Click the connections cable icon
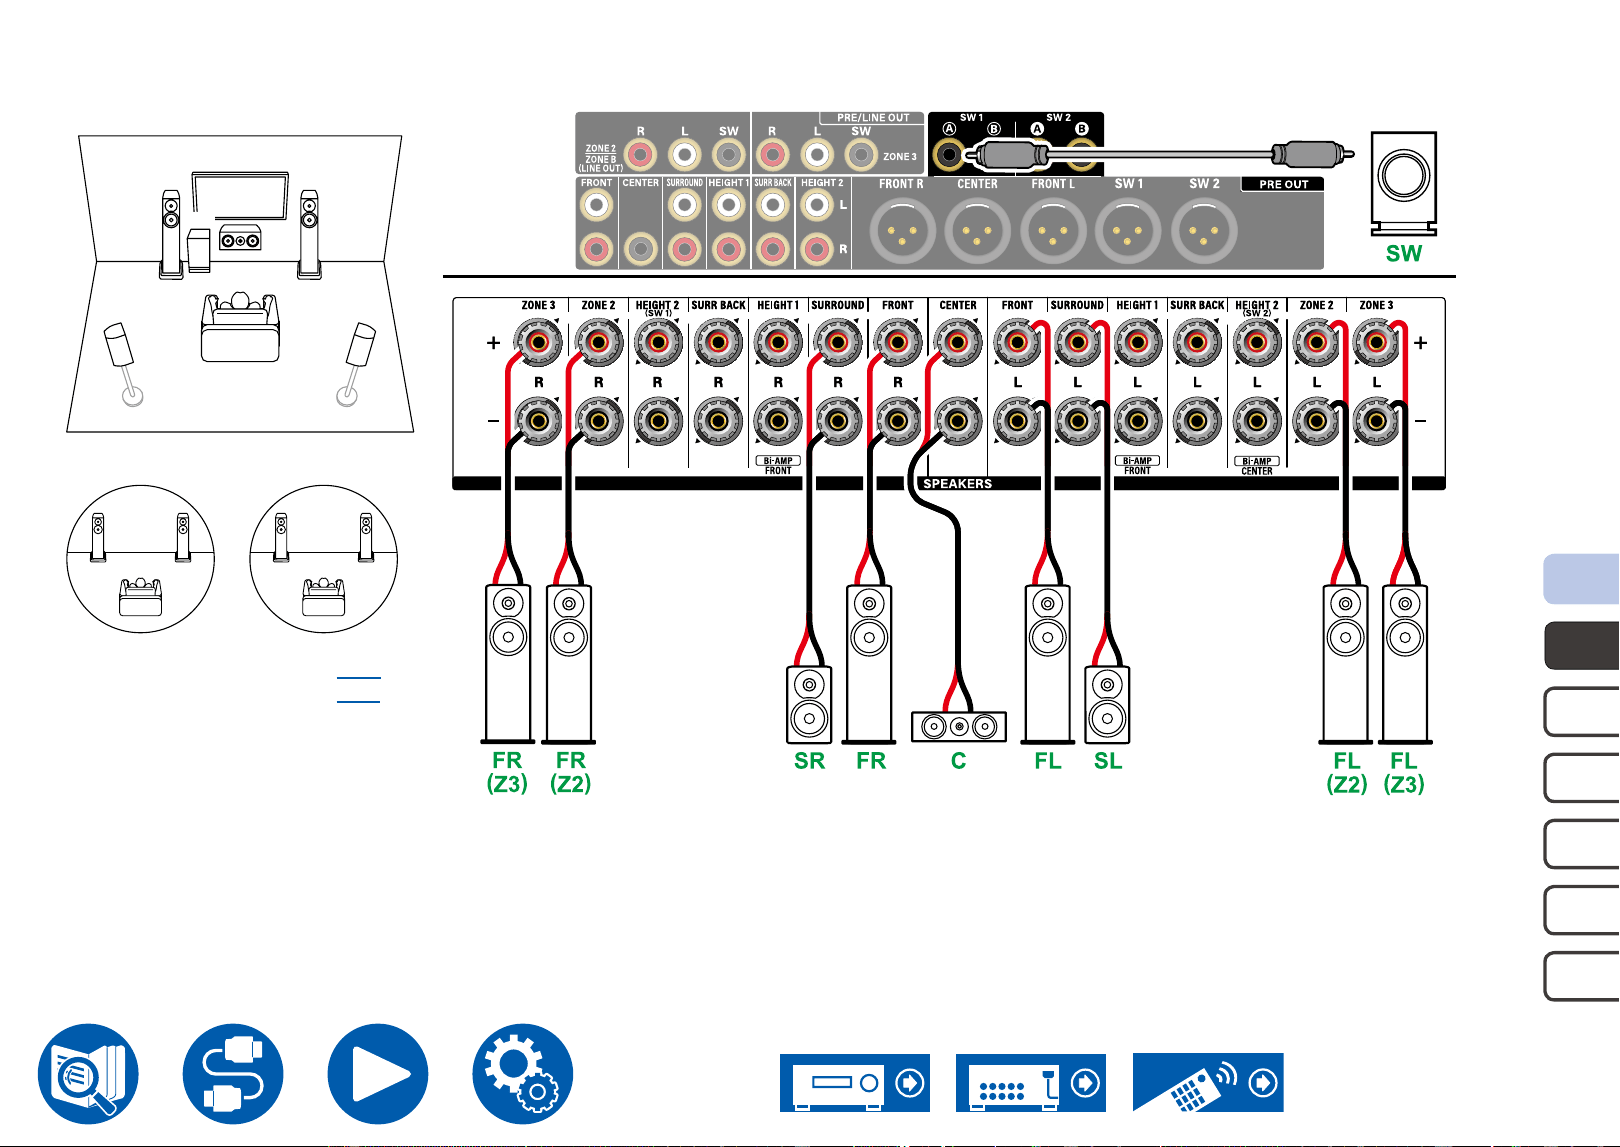 233,1073
